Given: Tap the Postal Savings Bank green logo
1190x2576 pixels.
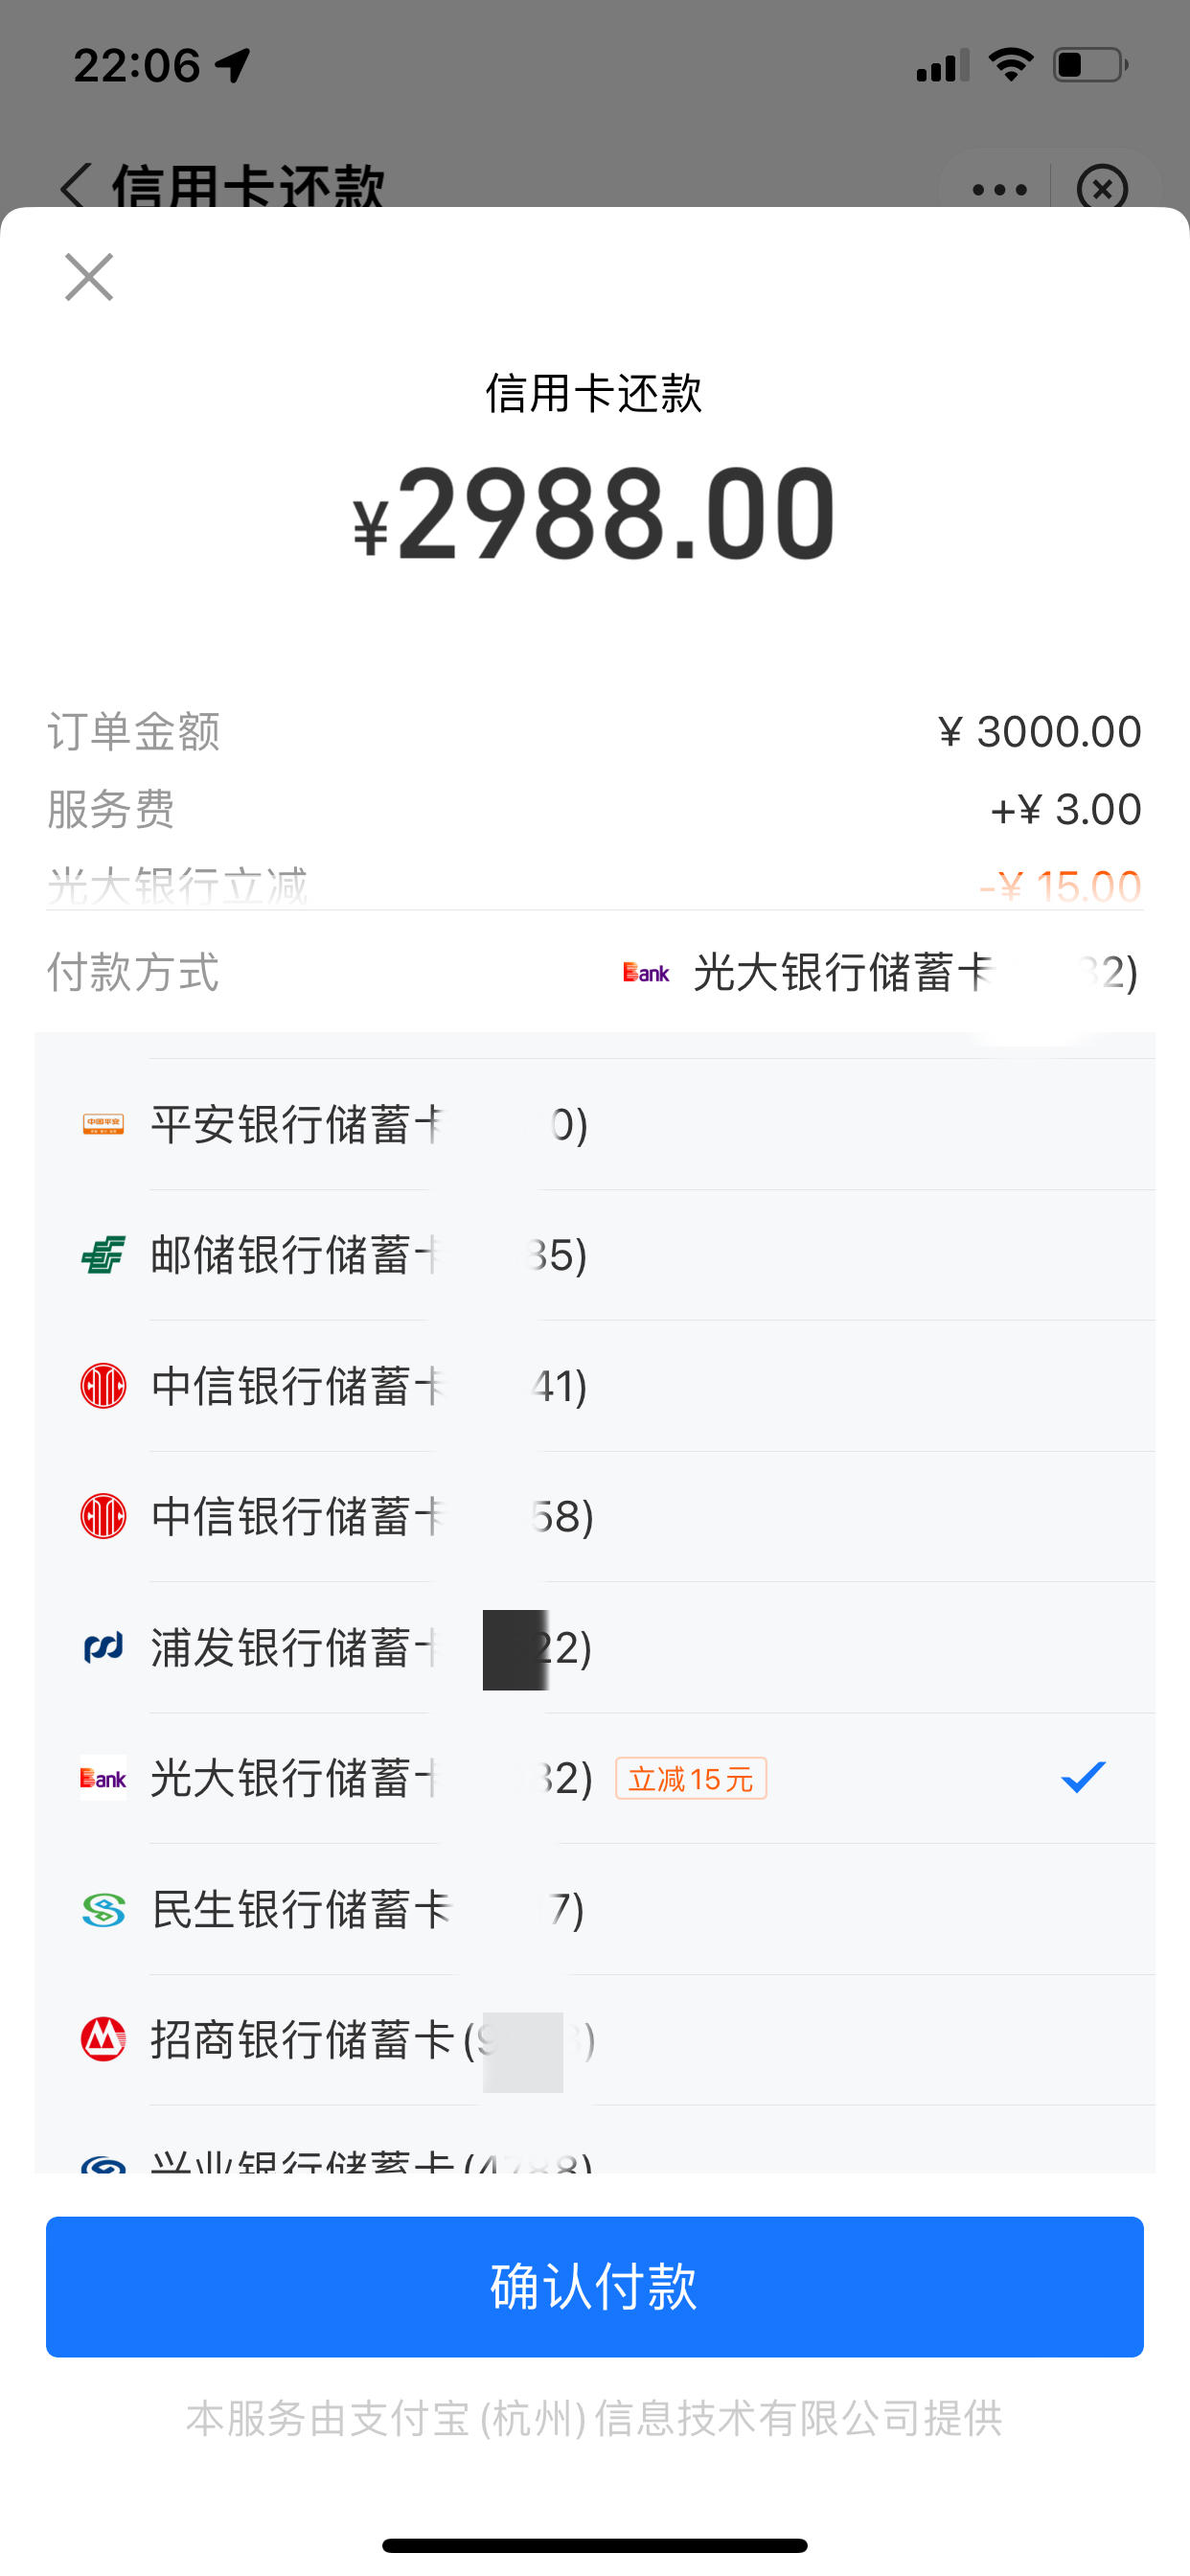Looking at the screenshot, I should (x=103, y=1254).
